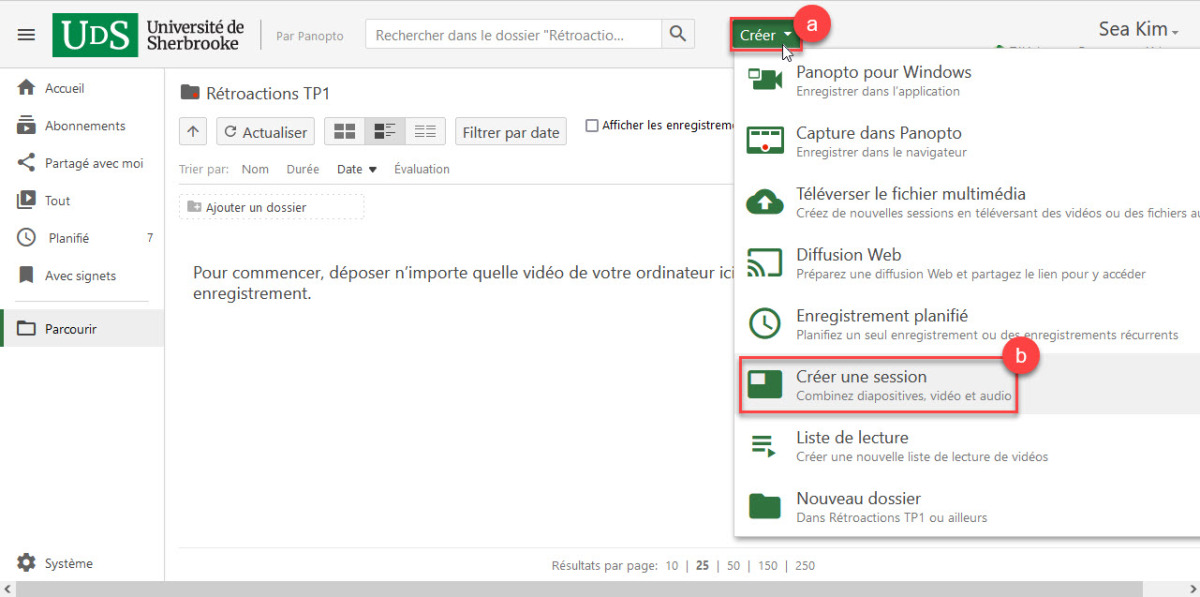
Task: Open Partagé avec moi section
Action: click(x=93, y=163)
